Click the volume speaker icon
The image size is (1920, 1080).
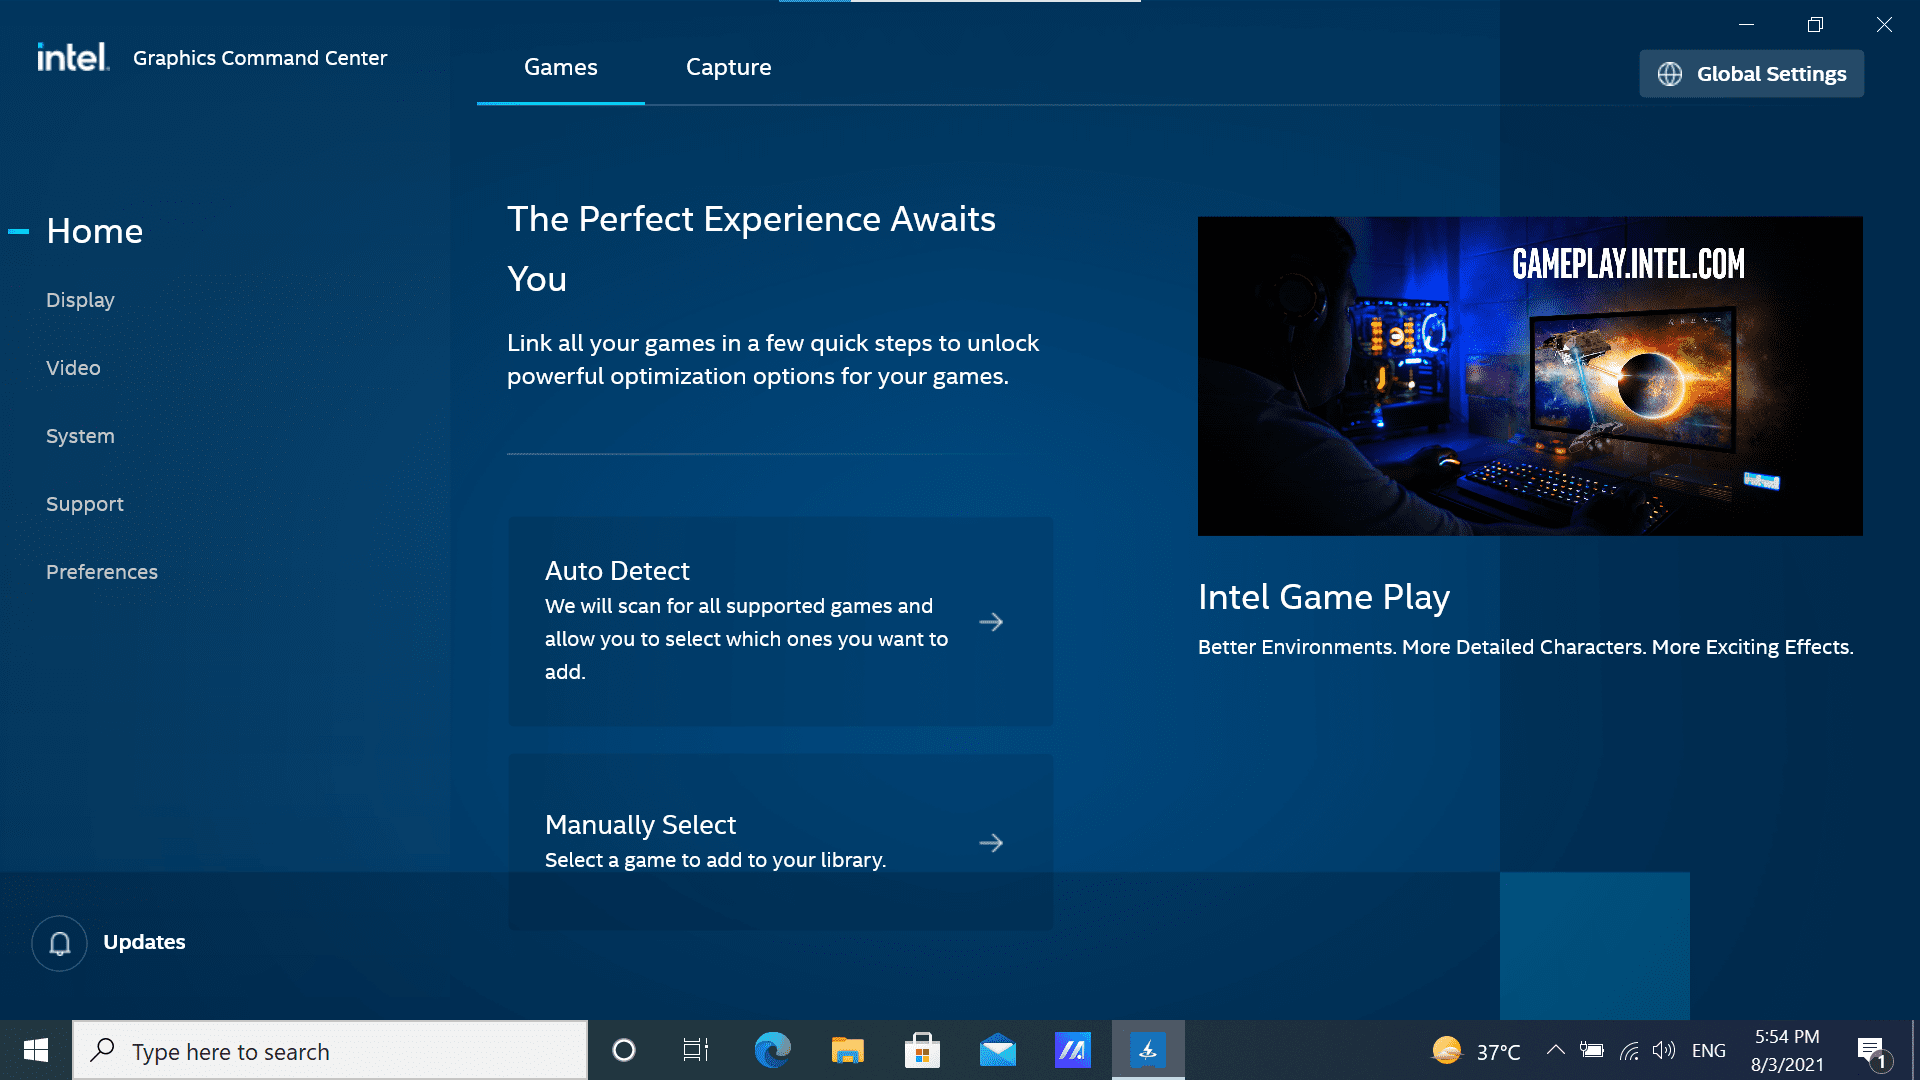coord(1664,1050)
